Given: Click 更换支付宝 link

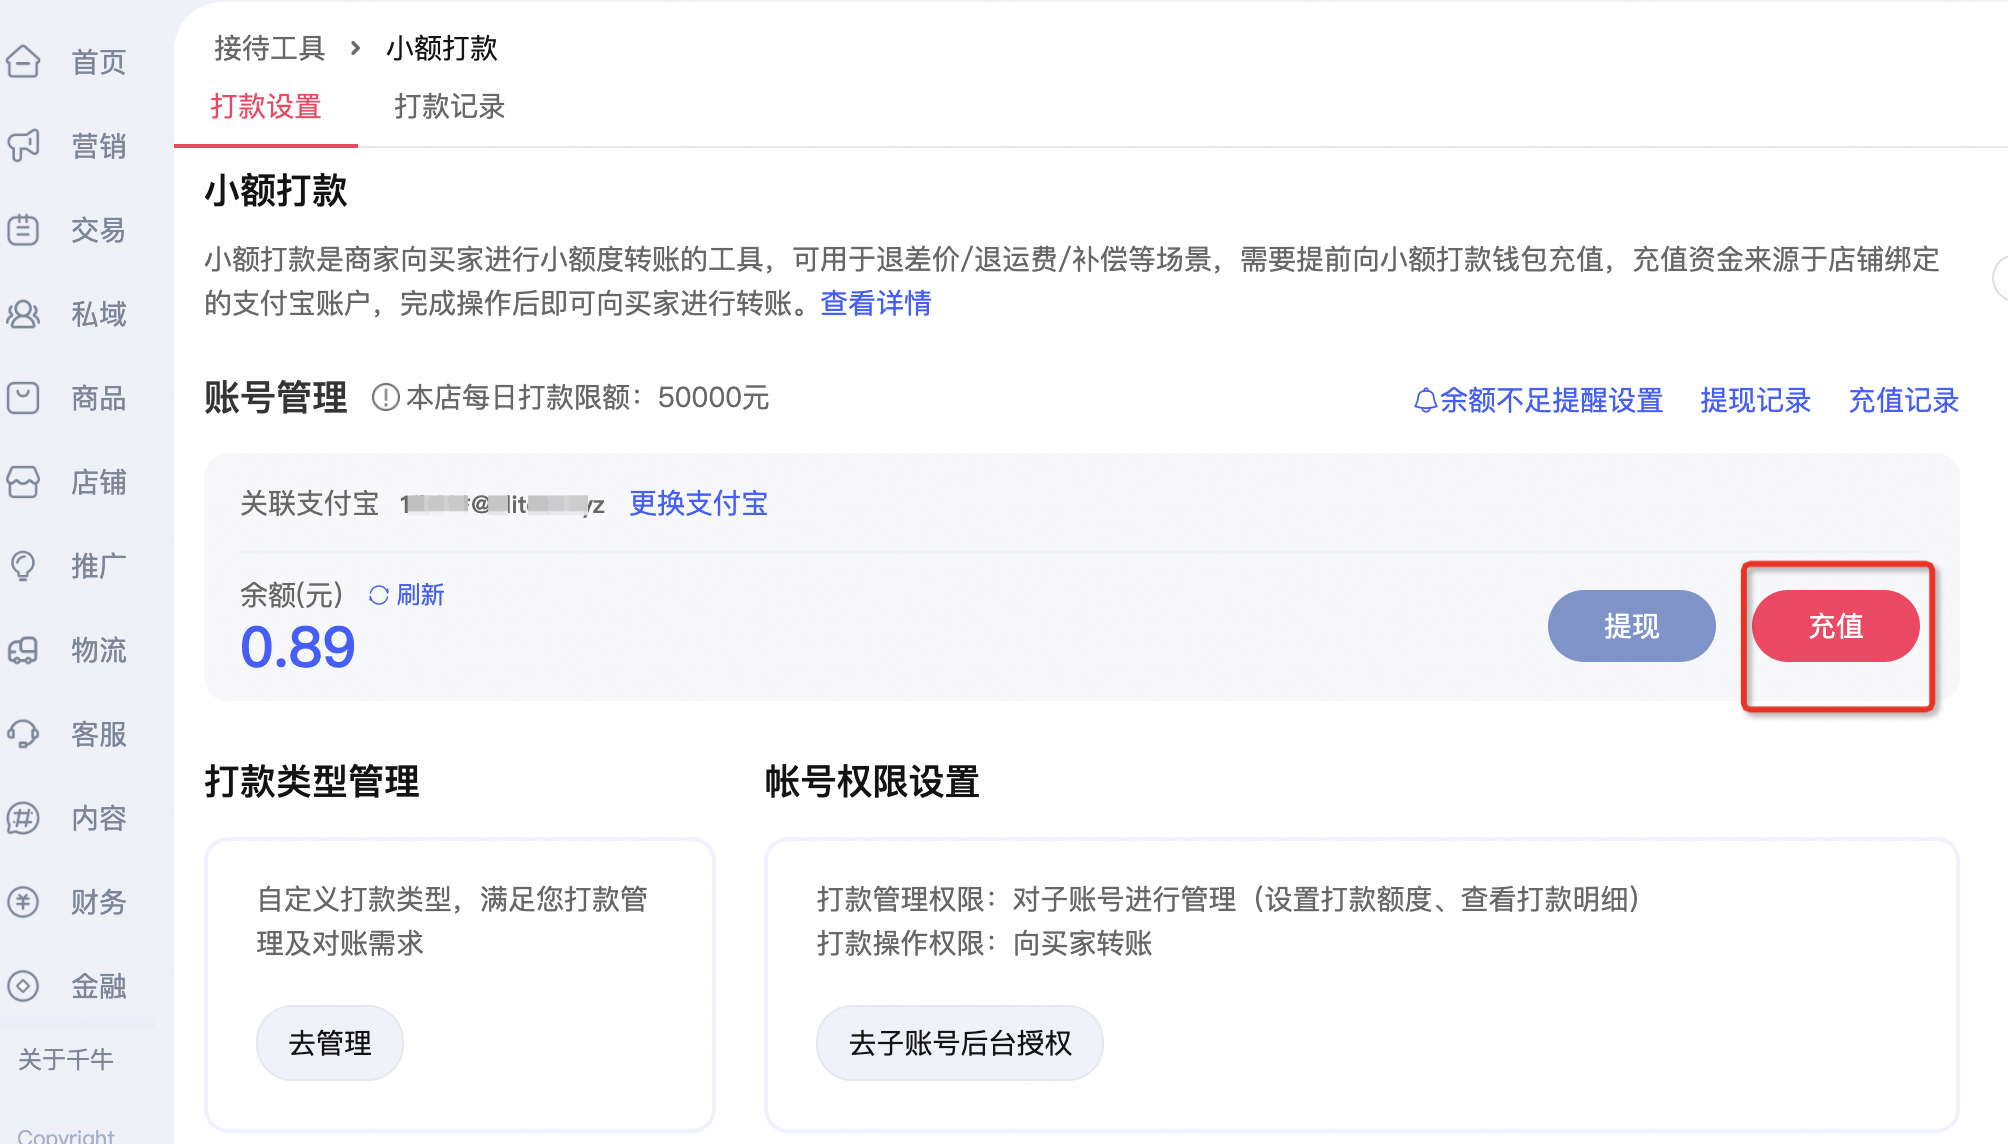Looking at the screenshot, I should coord(699,503).
